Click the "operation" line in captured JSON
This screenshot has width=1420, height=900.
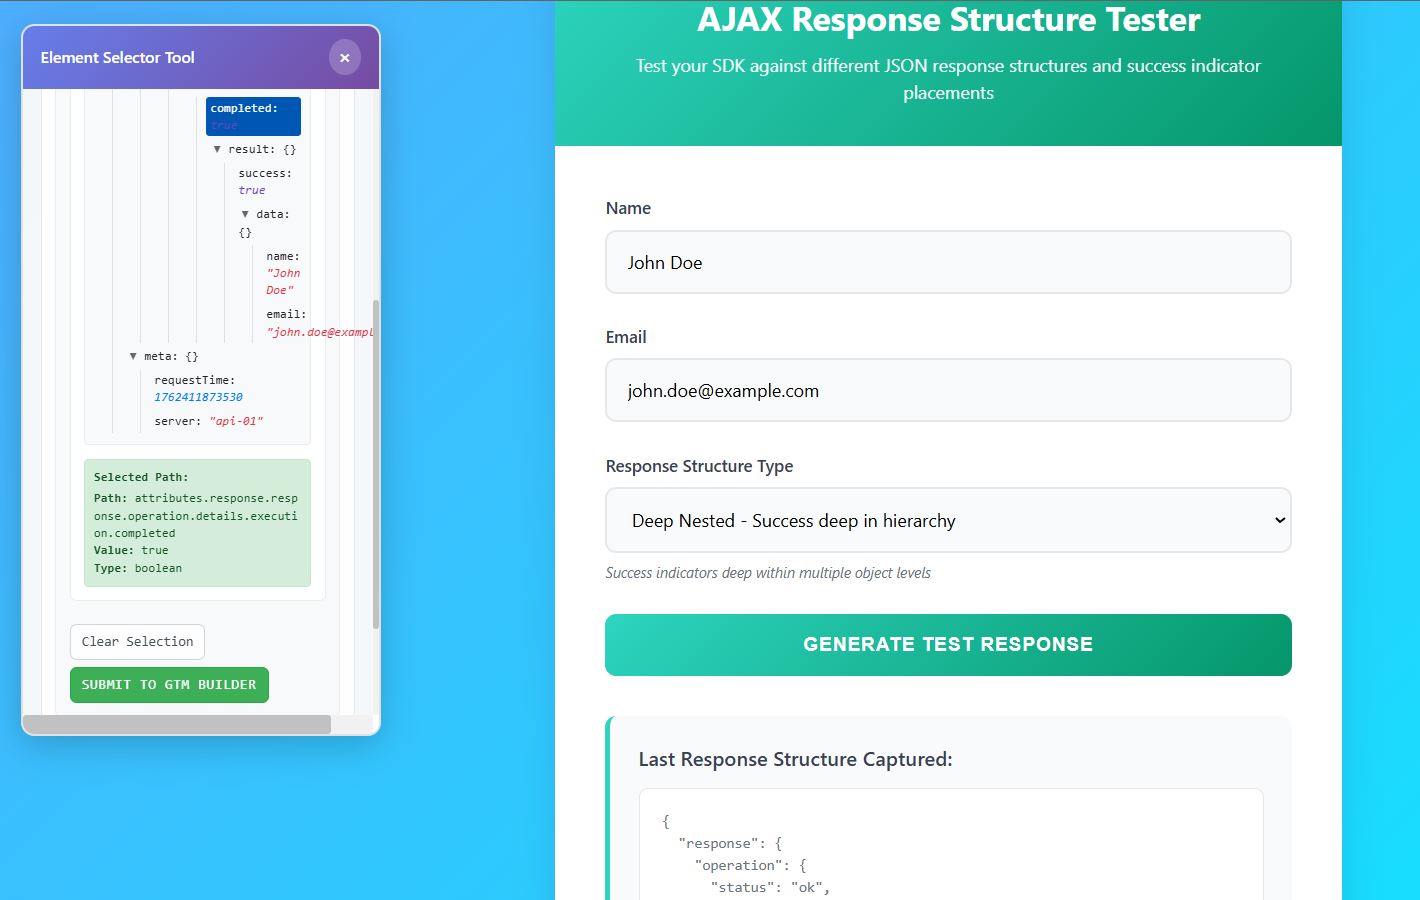coord(751,865)
